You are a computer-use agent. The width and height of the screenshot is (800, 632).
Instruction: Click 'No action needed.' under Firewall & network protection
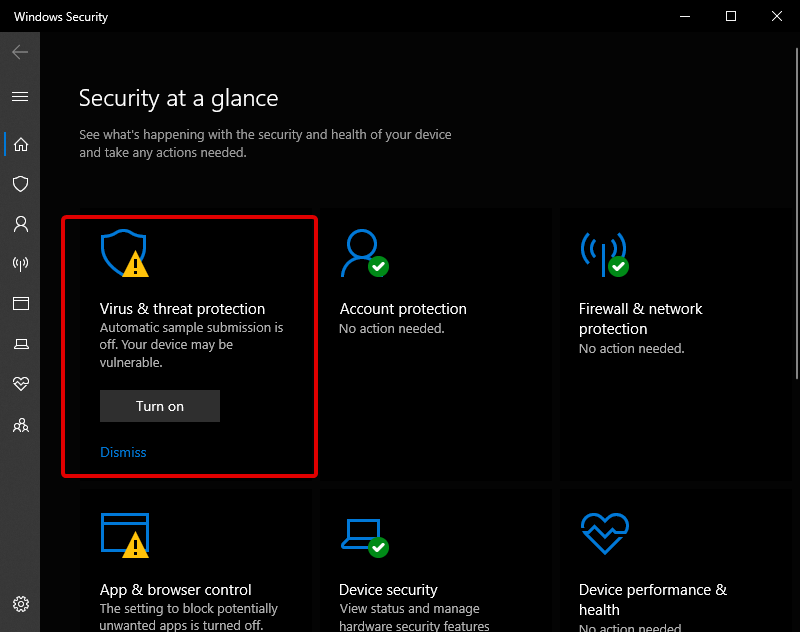coord(632,348)
